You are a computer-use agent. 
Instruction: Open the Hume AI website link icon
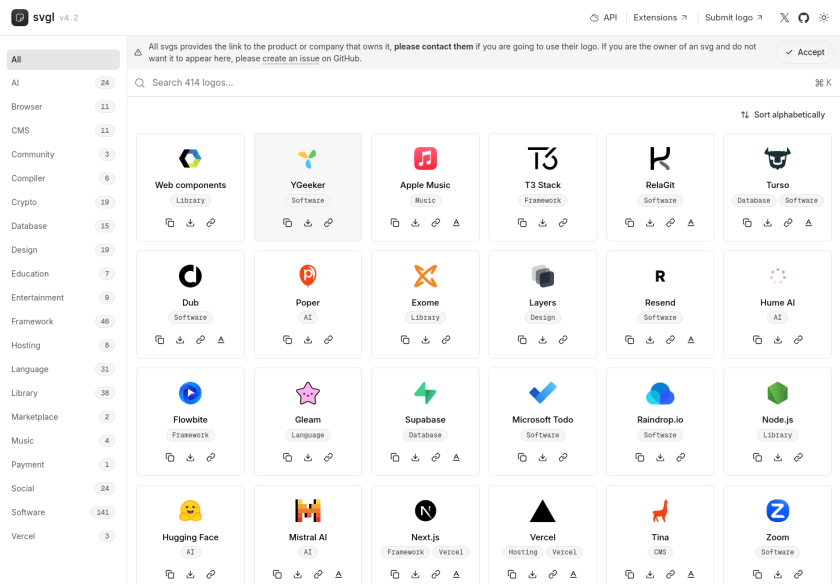pyautogui.click(x=798, y=340)
